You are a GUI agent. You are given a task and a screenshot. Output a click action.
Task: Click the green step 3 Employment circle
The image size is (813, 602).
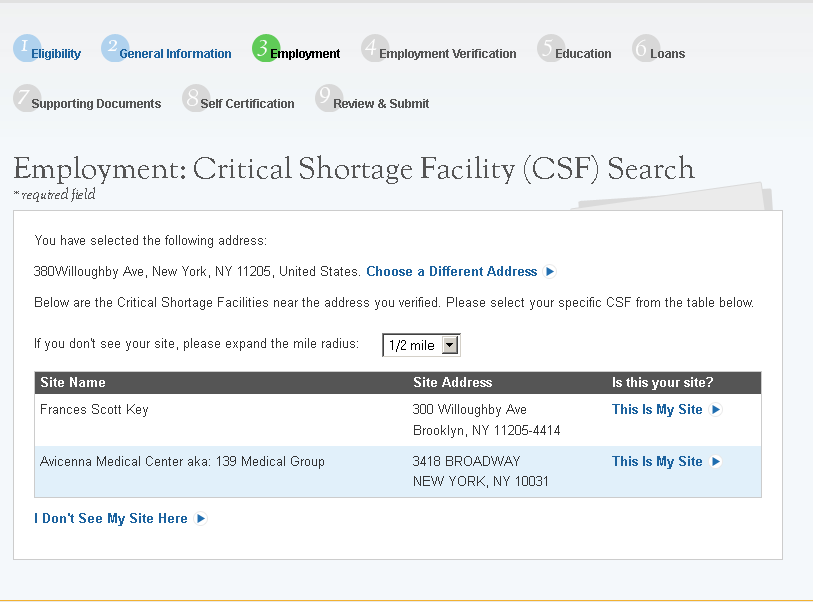[x=265, y=48]
